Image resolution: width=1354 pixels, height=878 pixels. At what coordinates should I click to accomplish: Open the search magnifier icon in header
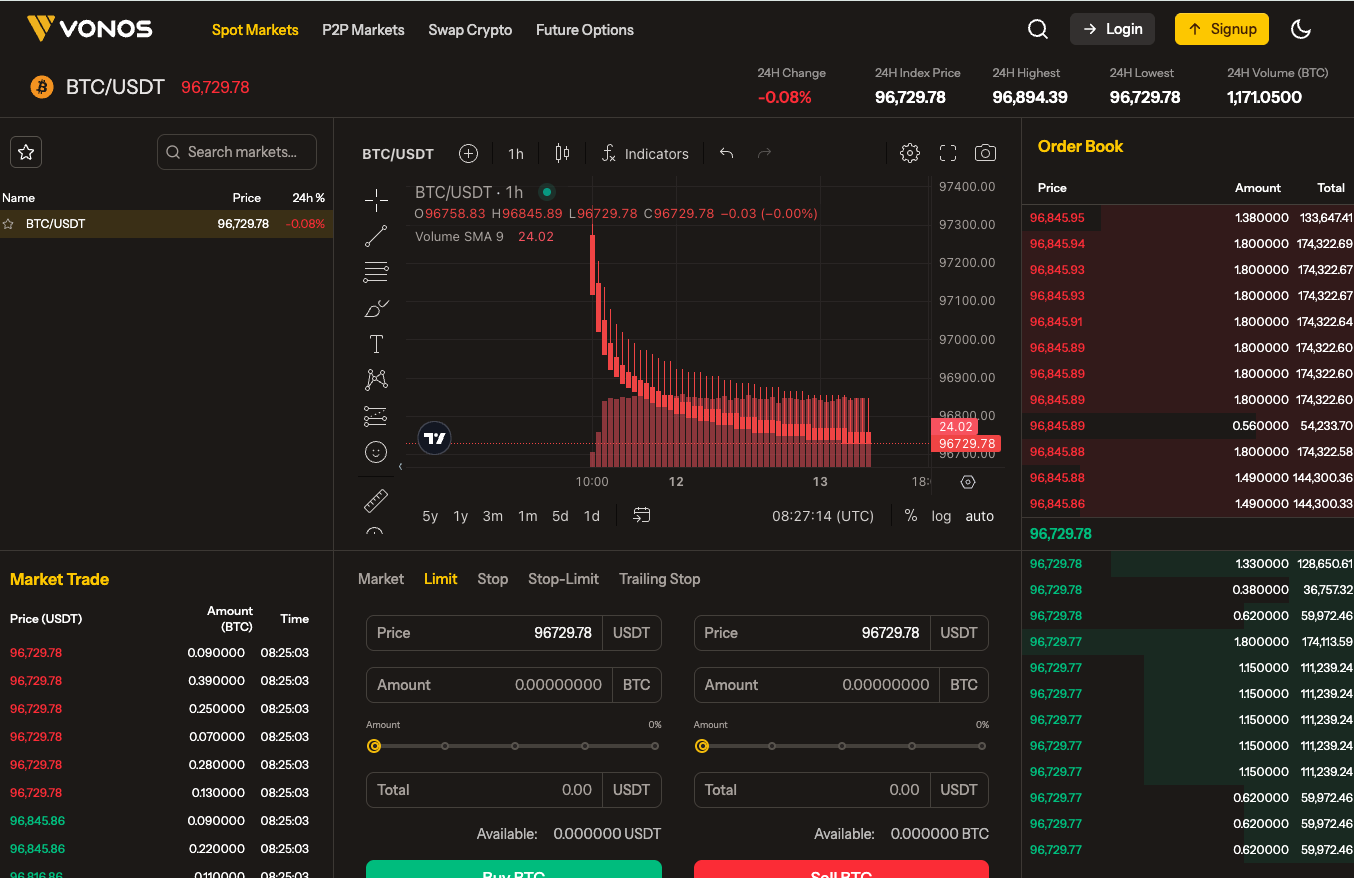(x=1038, y=29)
